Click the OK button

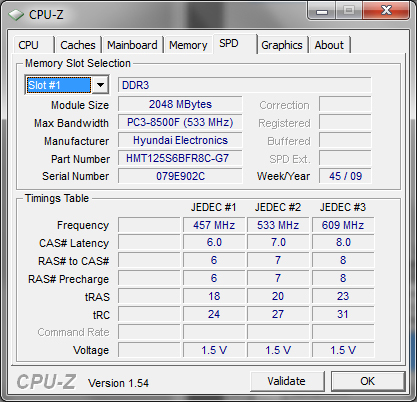pos(368,381)
